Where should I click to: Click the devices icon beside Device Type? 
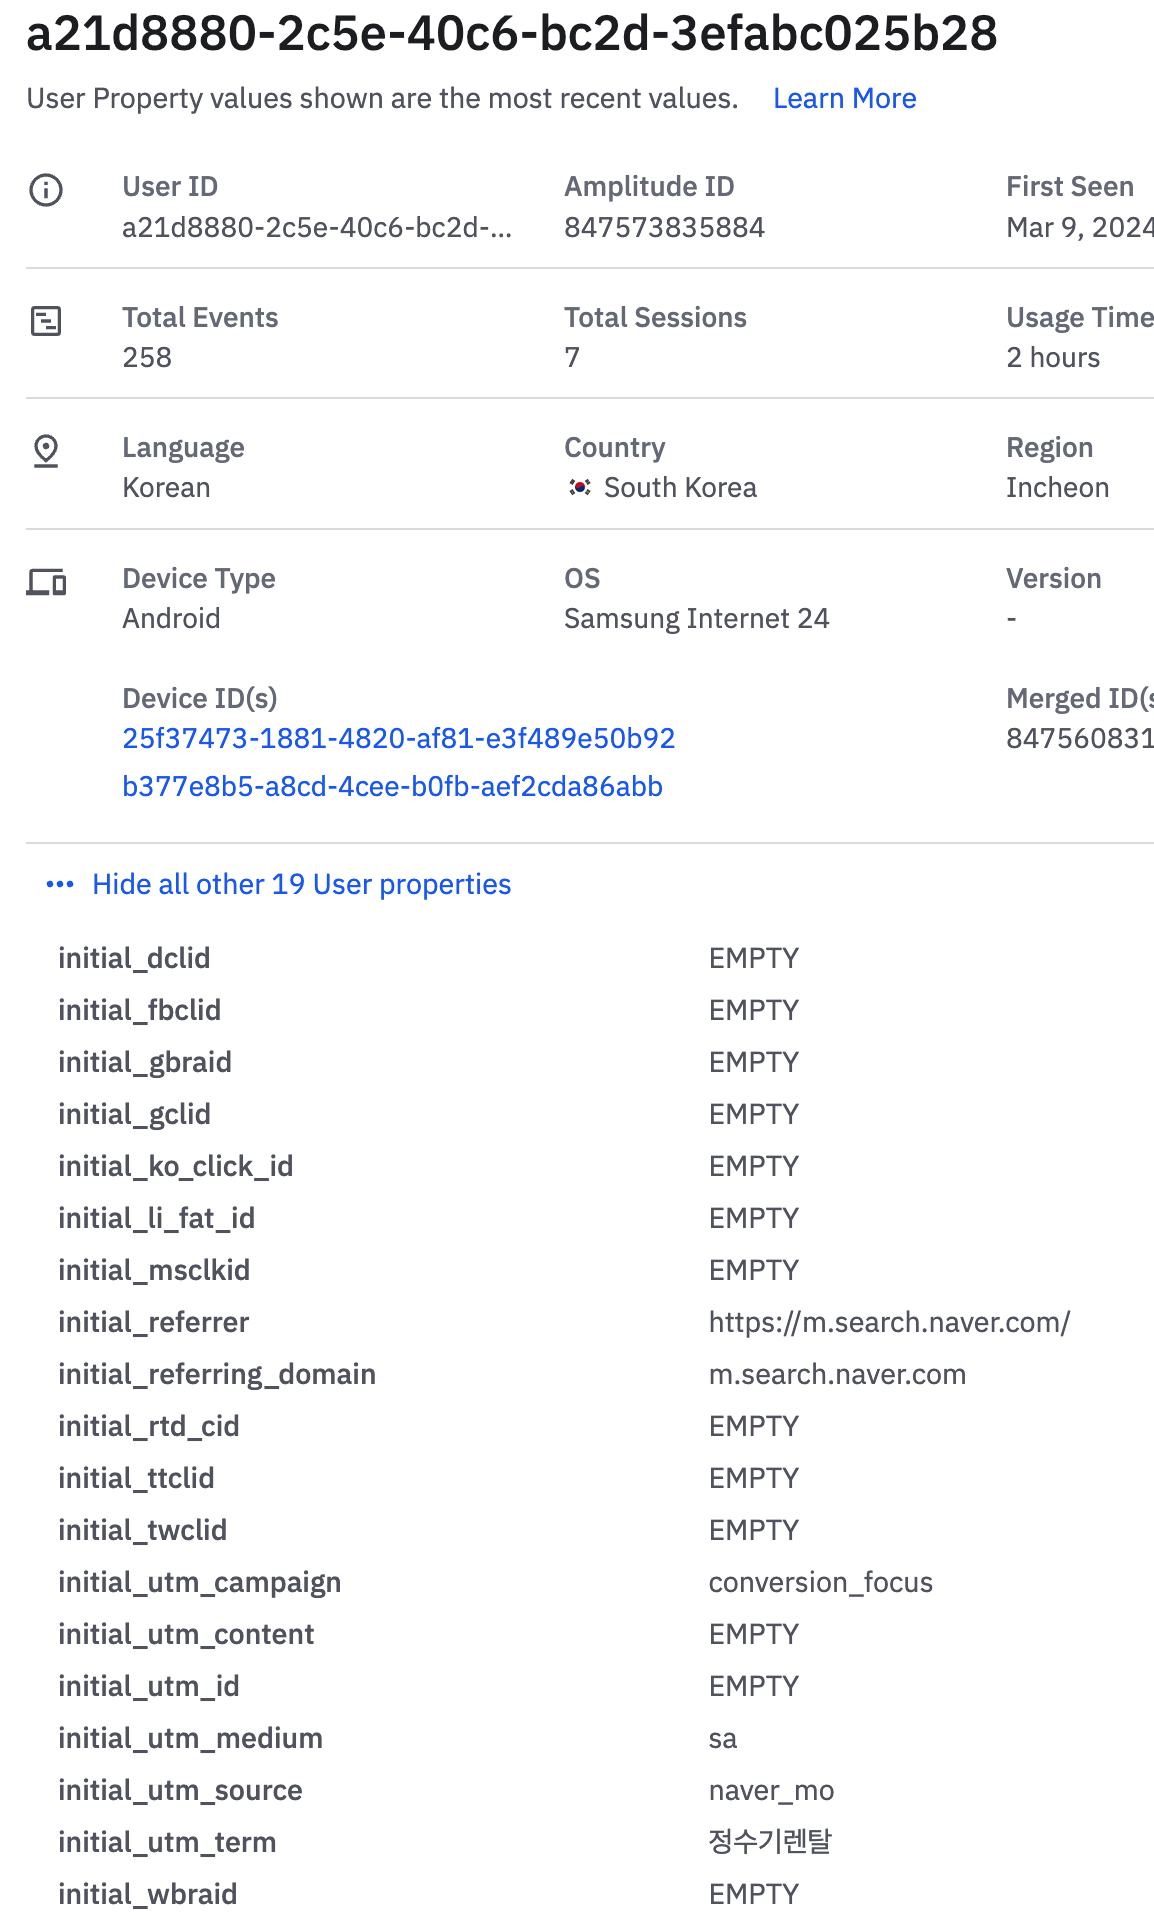tap(46, 582)
